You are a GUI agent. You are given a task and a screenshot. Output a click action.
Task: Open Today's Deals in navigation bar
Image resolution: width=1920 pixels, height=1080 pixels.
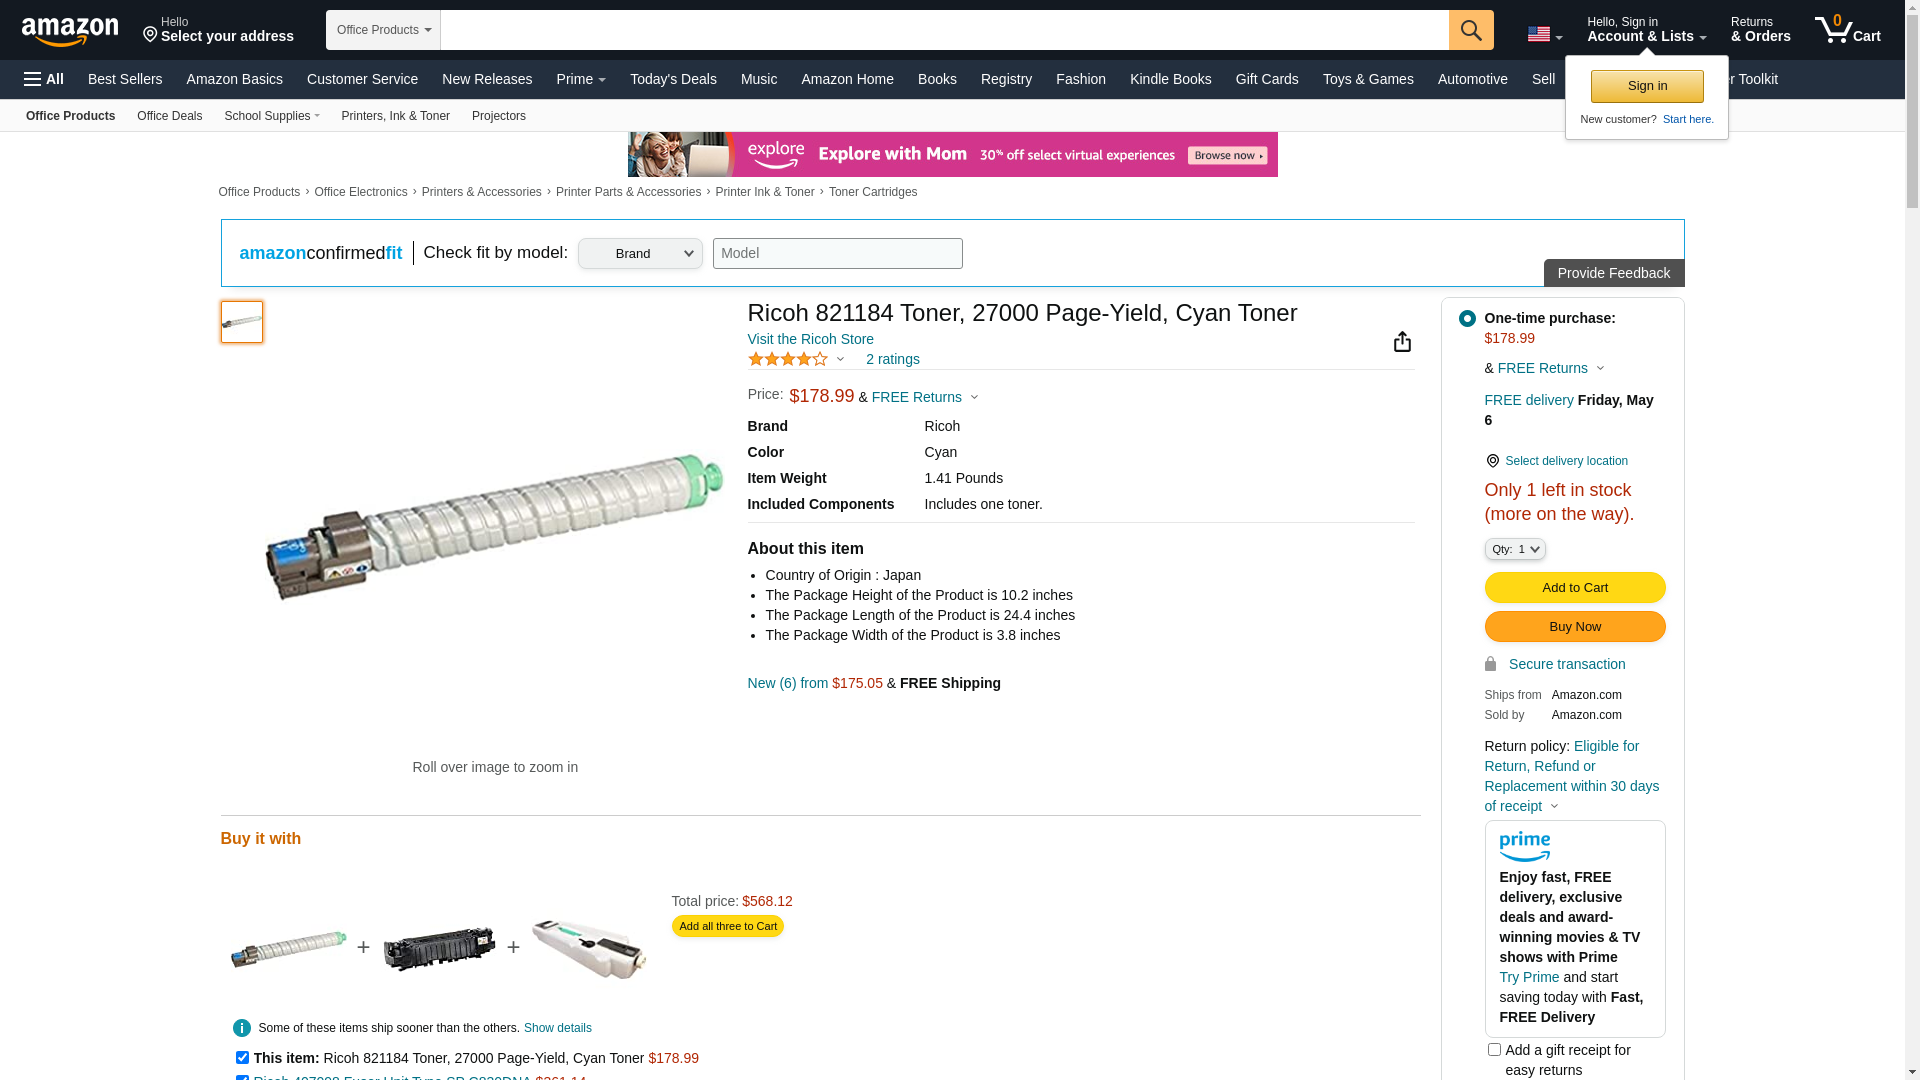pos(673,79)
